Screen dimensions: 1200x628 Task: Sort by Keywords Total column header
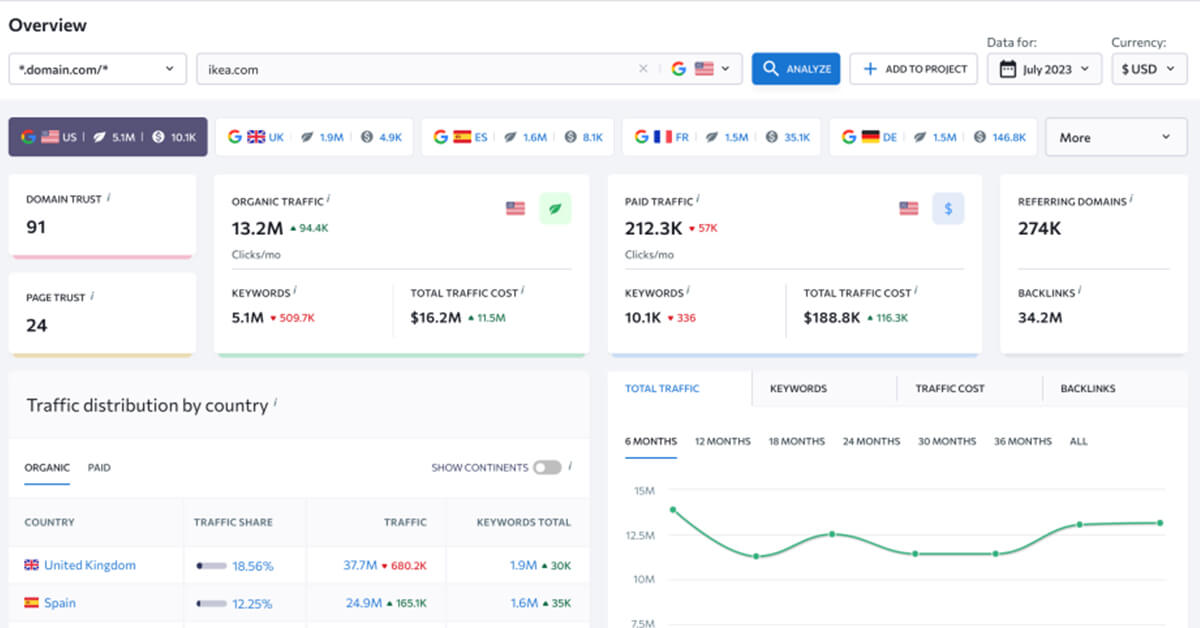[x=524, y=522]
